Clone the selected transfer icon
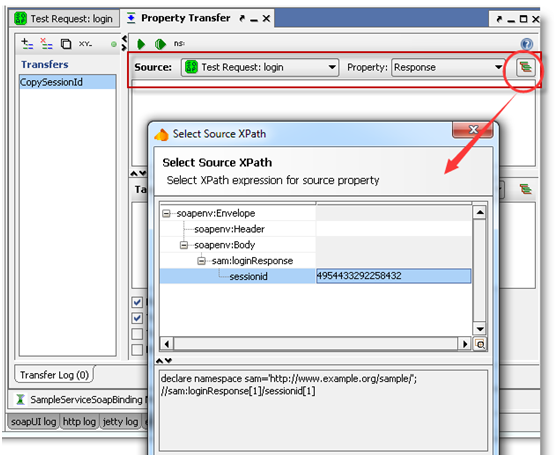558x457 pixels. point(66,44)
